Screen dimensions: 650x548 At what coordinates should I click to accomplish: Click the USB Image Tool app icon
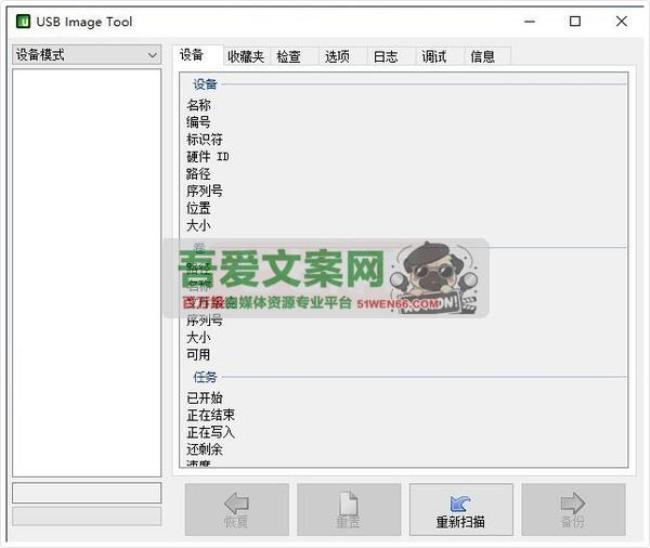pos(23,21)
